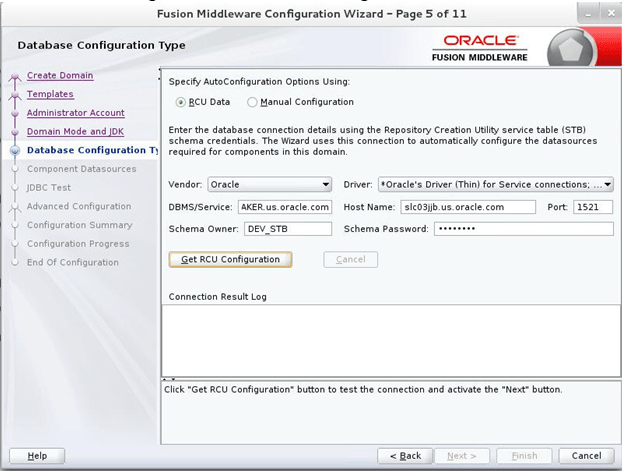Viewport: 622px width, 471px height.
Task: Click the Advanced Configuration step node icon
Action: click(15, 207)
